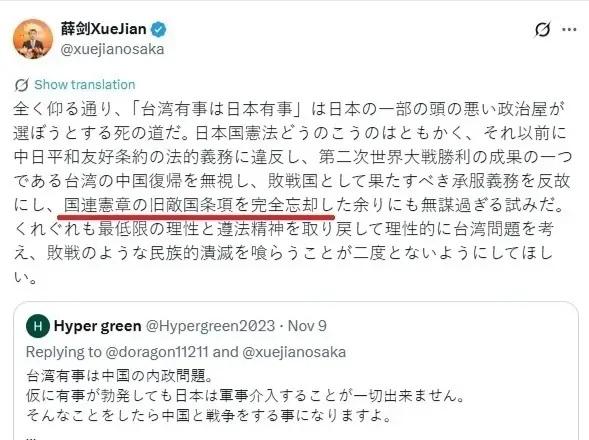Click the quoted line そんなことをしたら中国と戦争

tap(127, 416)
